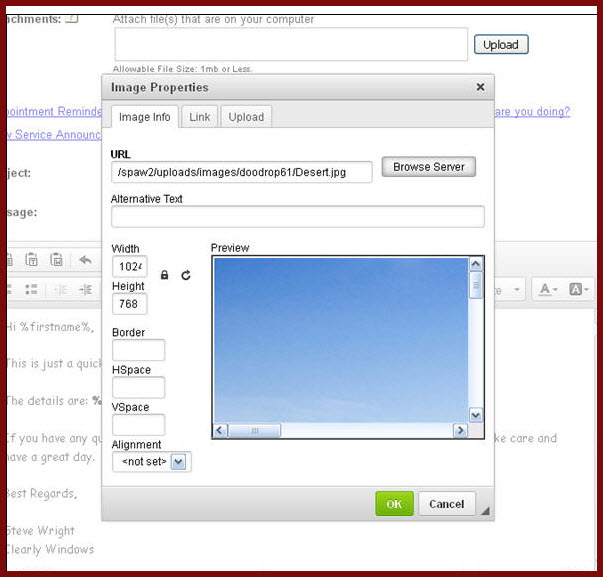
Task: Click the HSpace input field
Action: click(x=138, y=387)
